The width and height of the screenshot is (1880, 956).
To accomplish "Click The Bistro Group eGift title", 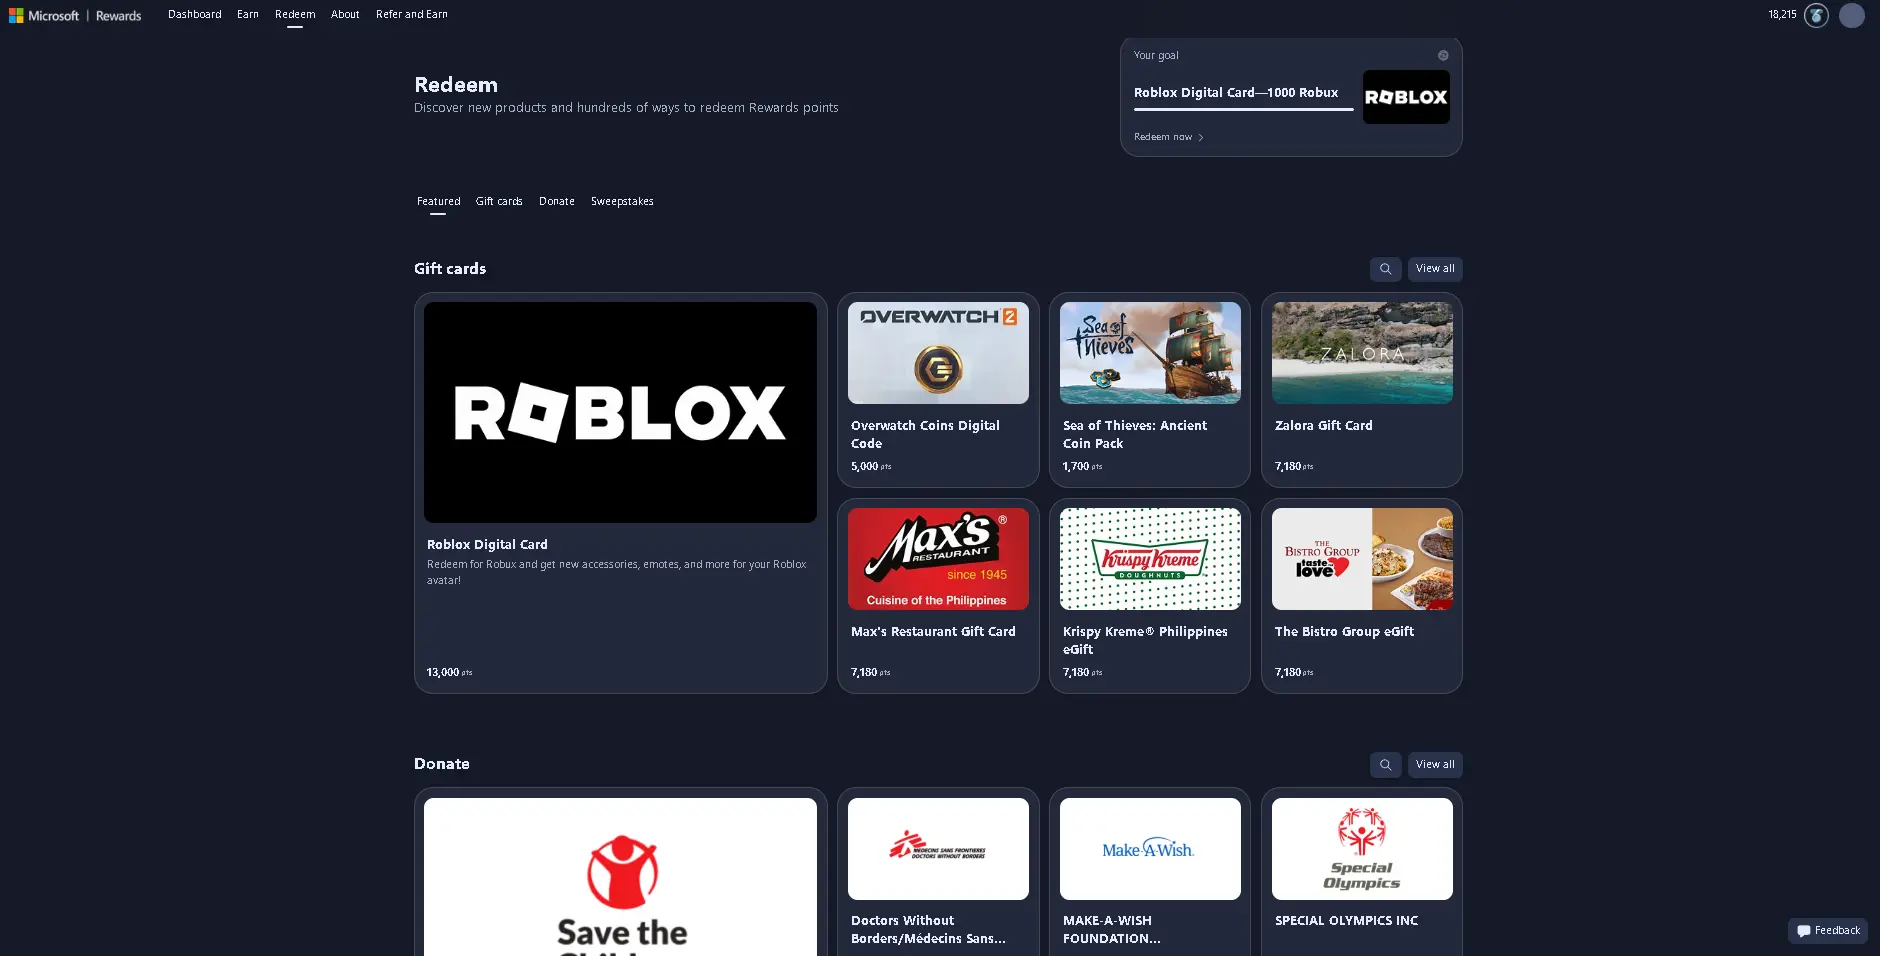I will [x=1344, y=632].
